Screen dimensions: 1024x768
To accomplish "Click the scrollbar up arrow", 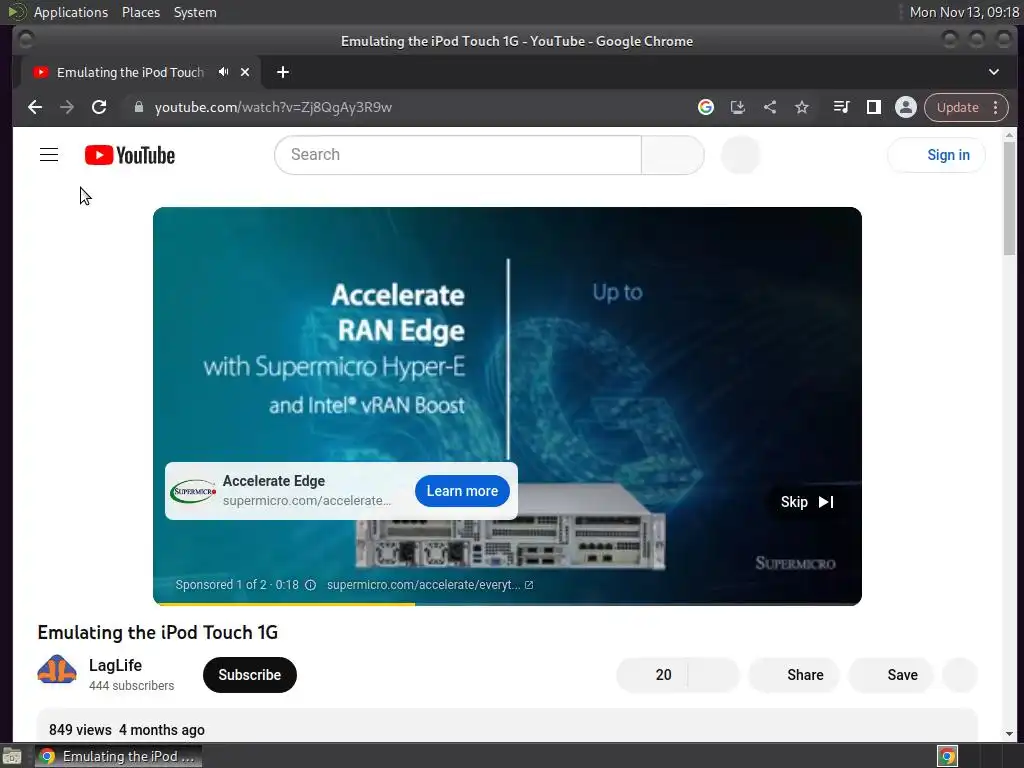I will [x=1010, y=135].
